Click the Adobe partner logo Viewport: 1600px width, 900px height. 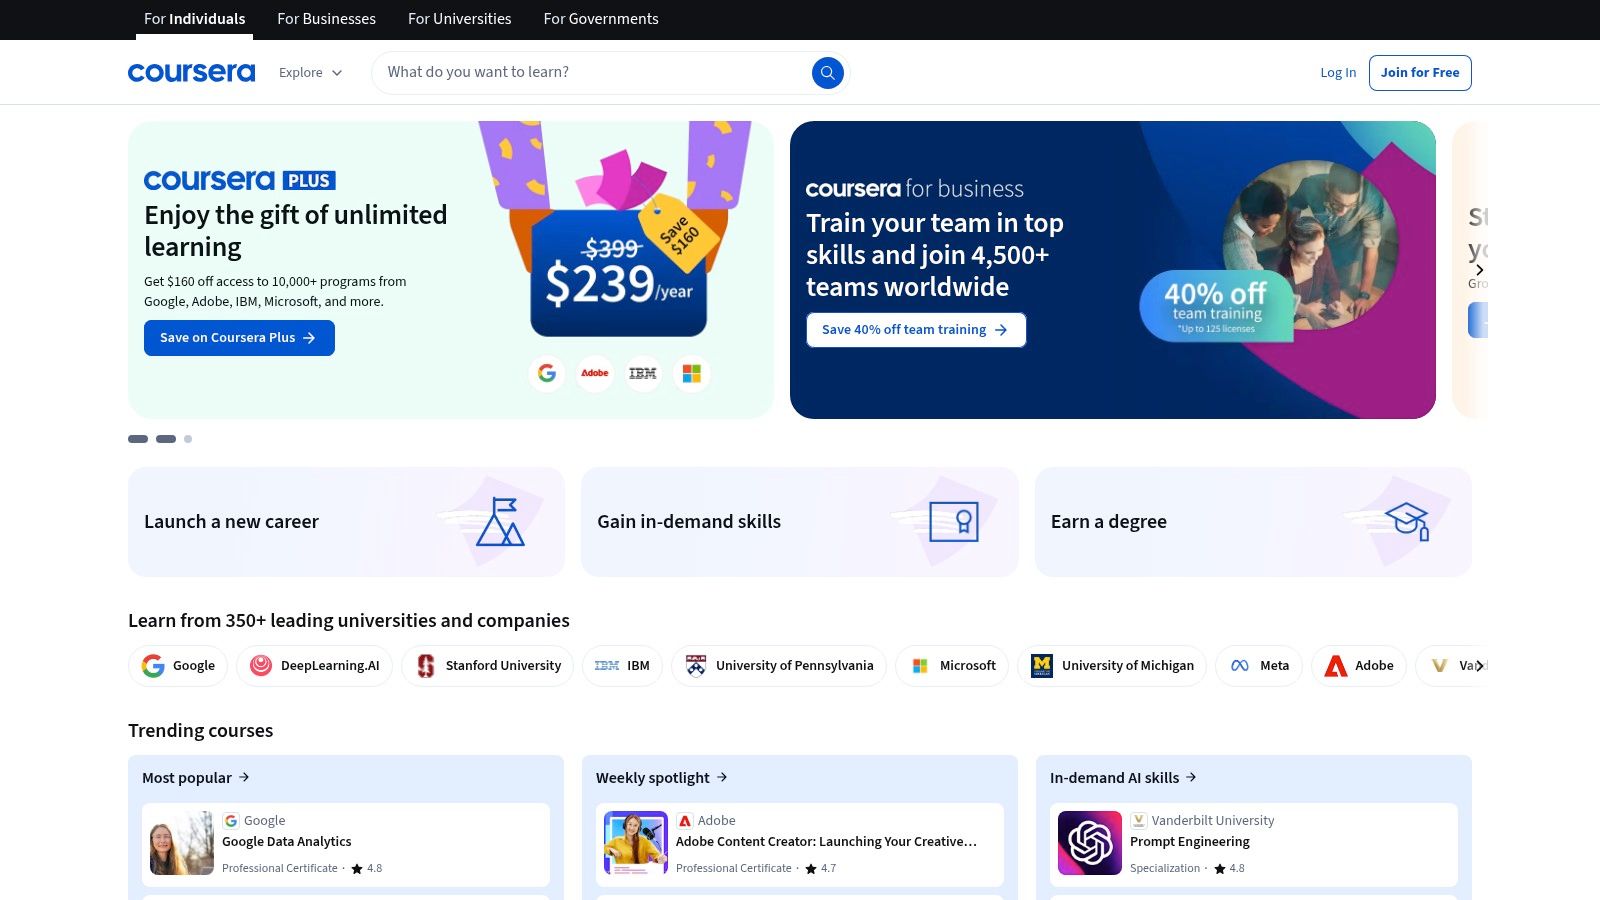(x=1358, y=665)
